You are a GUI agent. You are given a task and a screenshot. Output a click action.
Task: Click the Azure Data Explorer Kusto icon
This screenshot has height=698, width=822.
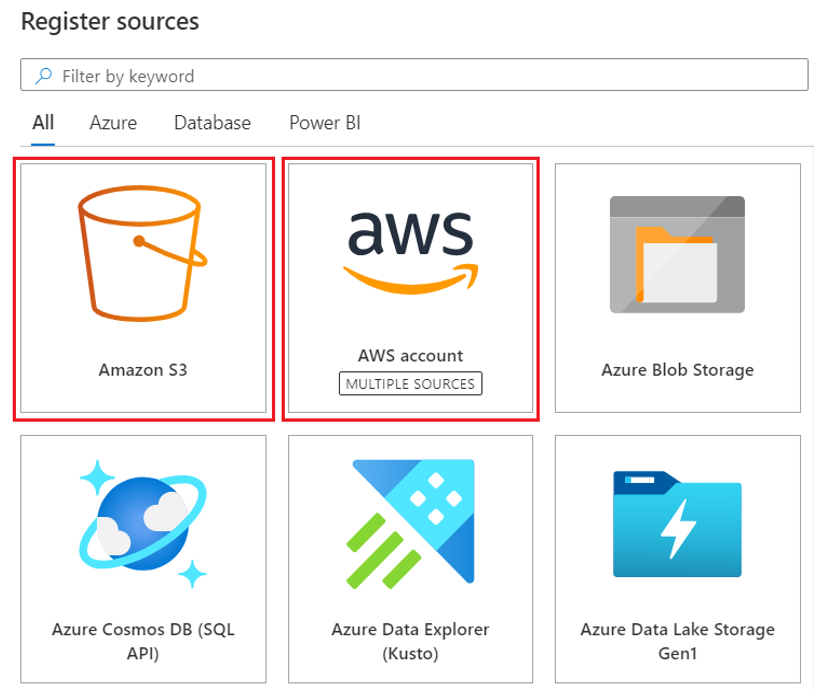410,524
